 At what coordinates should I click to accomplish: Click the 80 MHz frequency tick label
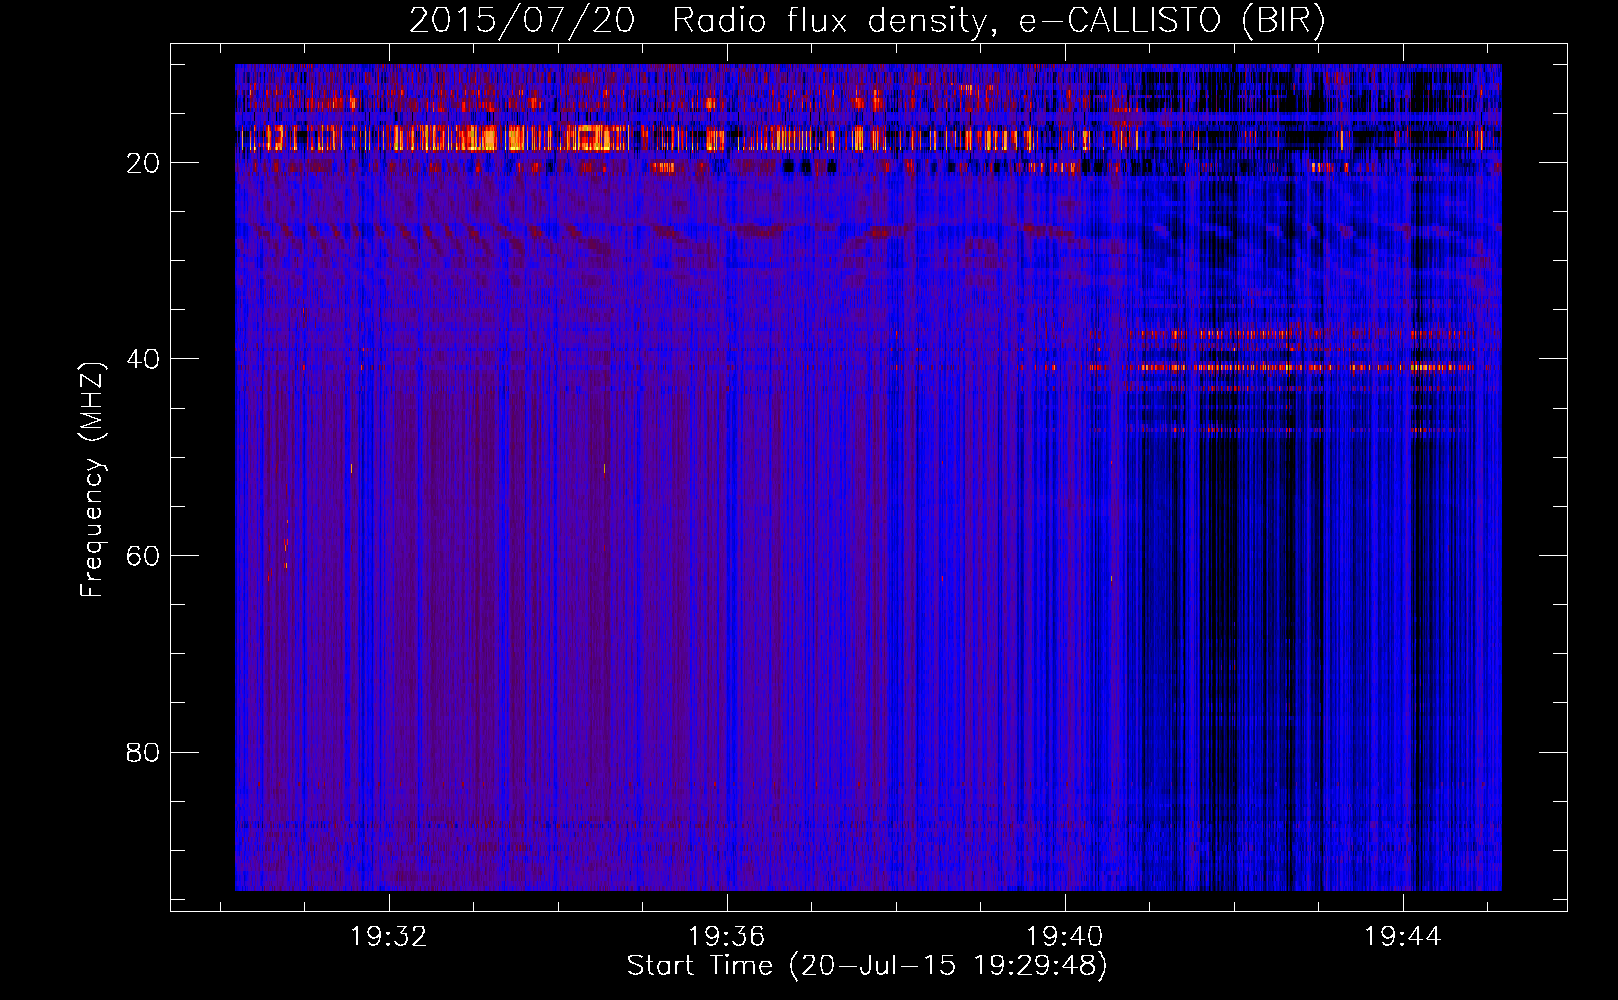click(x=143, y=752)
